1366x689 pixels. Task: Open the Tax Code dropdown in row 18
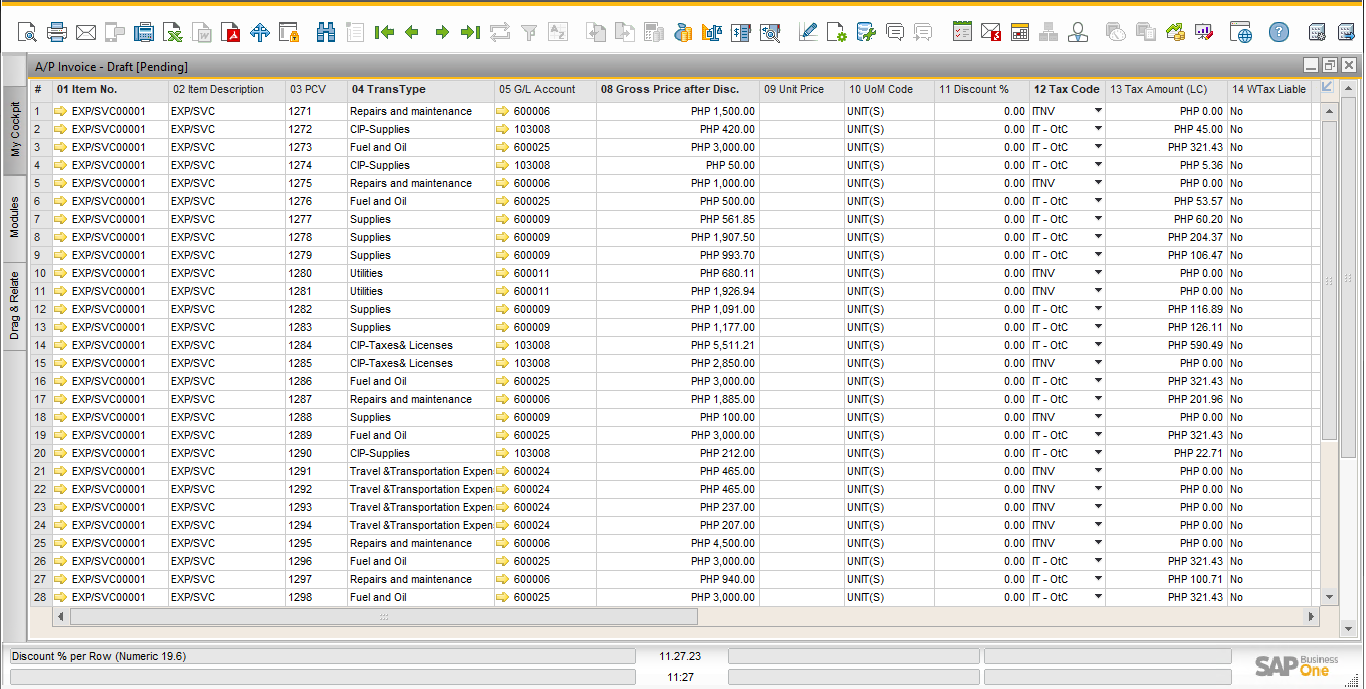pyautogui.click(x=1098, y=417)
